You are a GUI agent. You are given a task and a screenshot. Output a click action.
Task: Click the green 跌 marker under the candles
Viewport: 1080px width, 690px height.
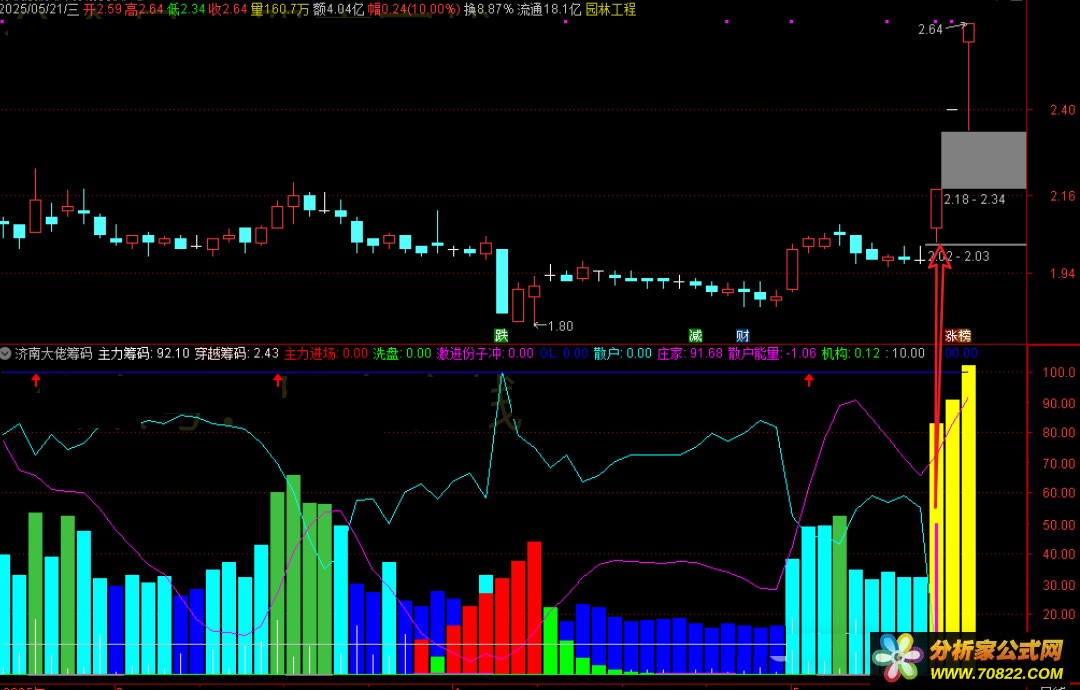(x=501, y=335)
